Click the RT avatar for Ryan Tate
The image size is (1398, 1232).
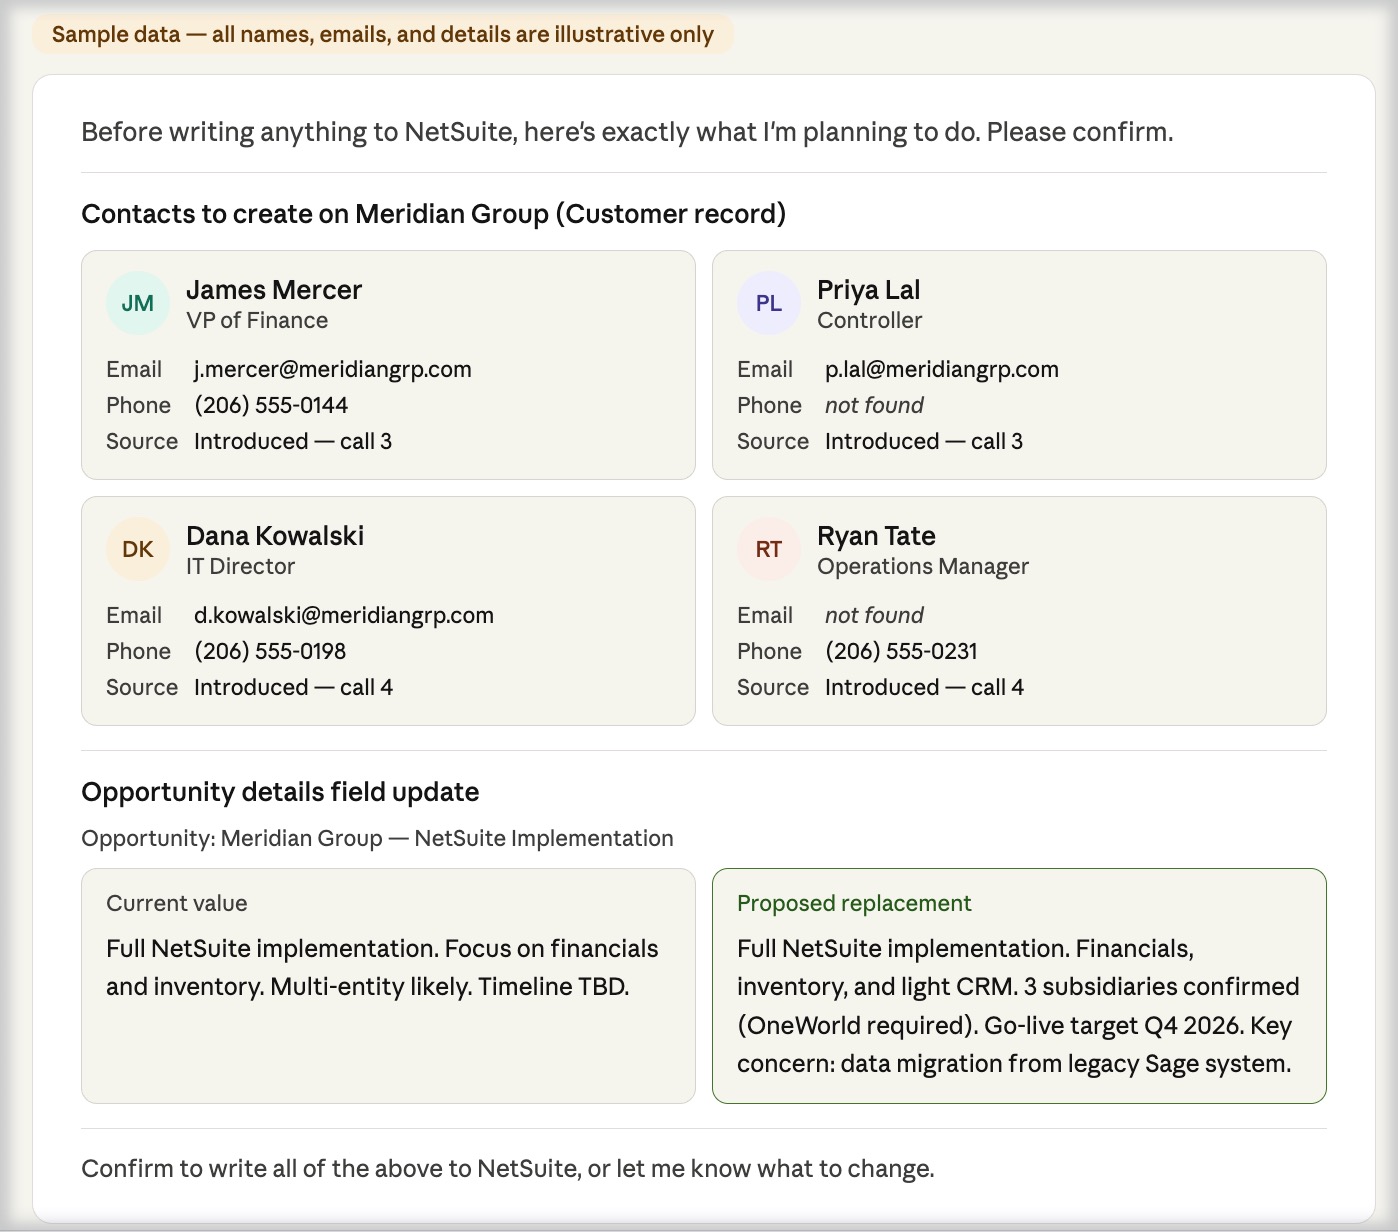tap(769, 549)
